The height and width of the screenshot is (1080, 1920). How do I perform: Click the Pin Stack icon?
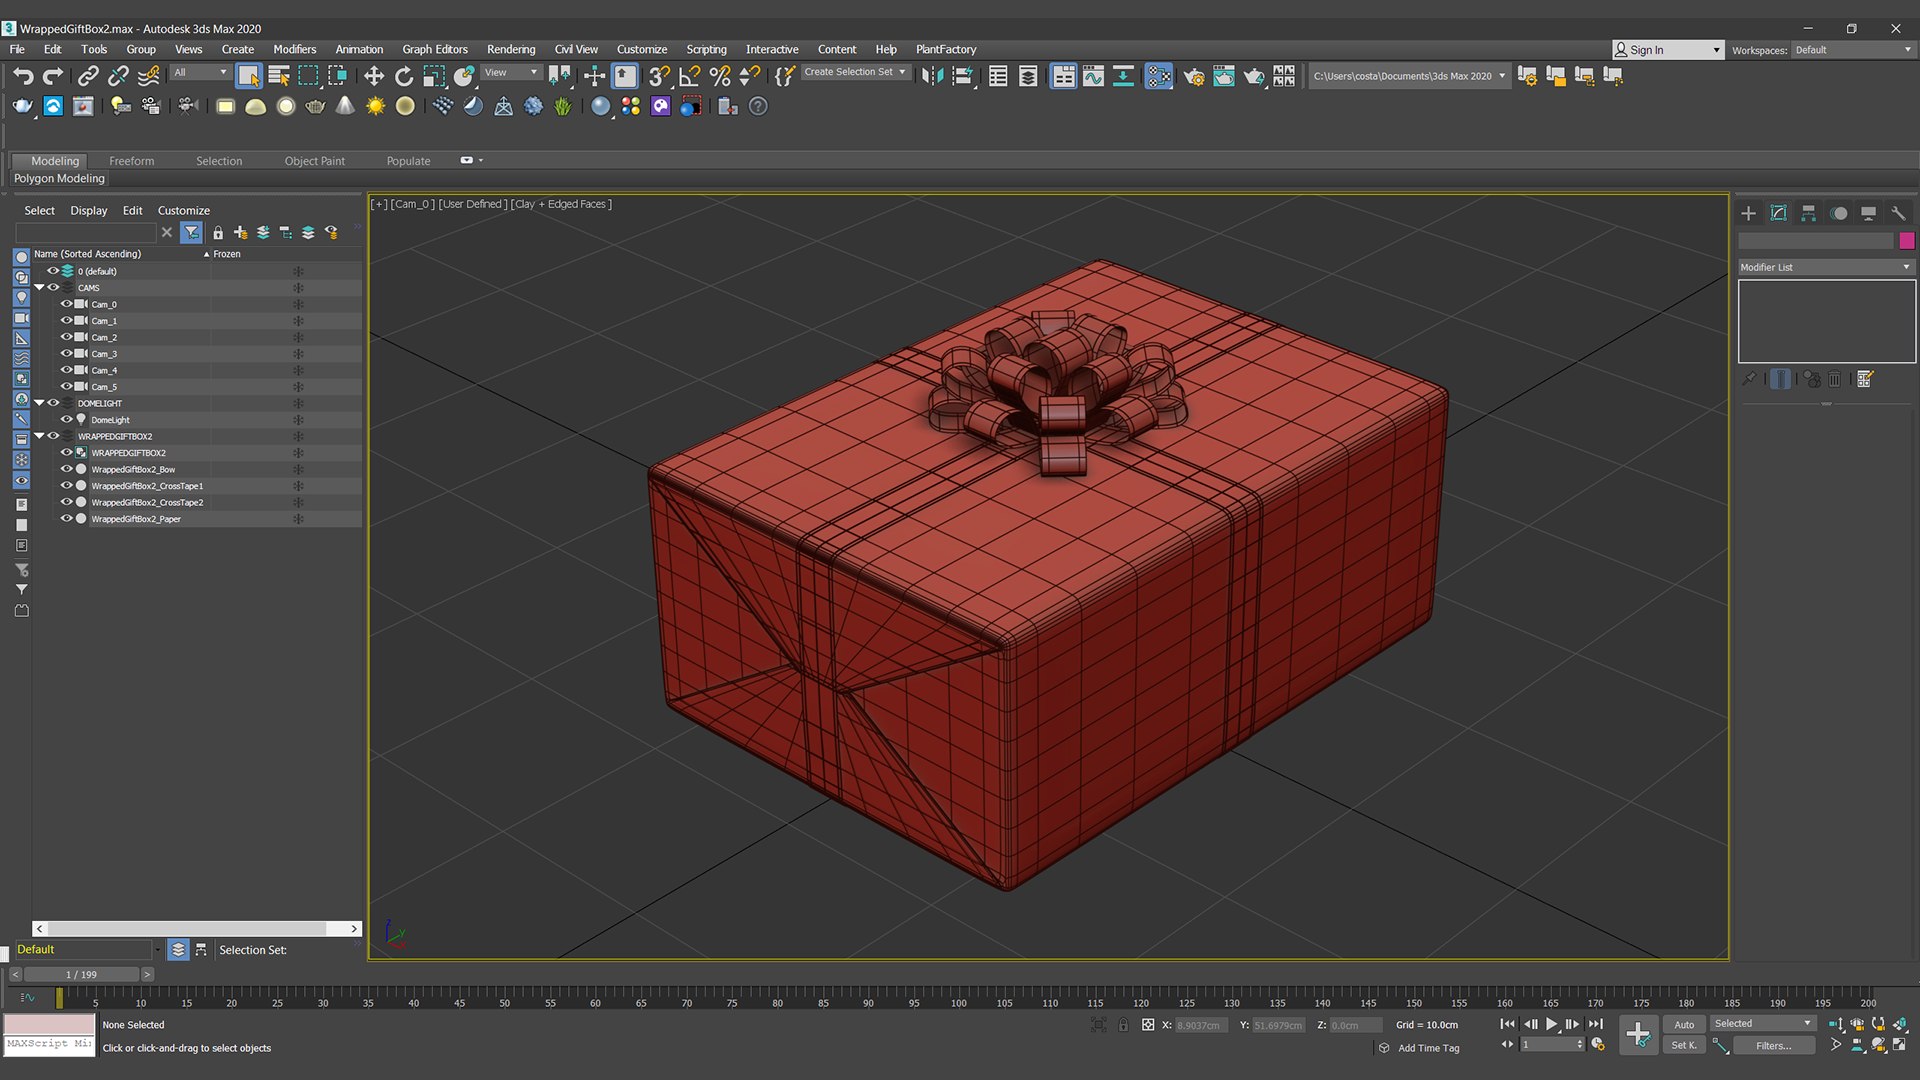pyautogui.click(x=1748, y=379)
